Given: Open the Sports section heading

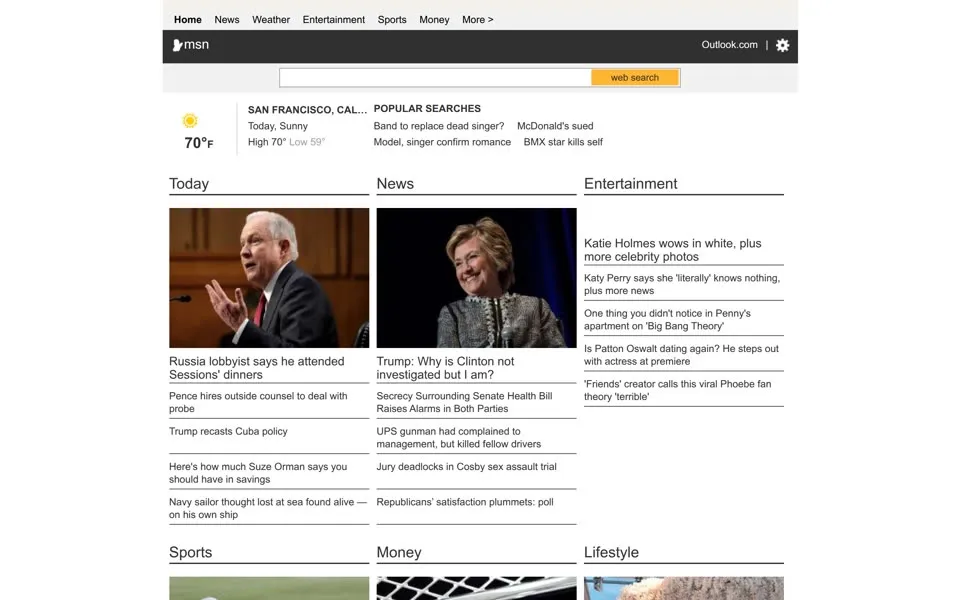Looking at the screenshot, I should coord(190,552).
